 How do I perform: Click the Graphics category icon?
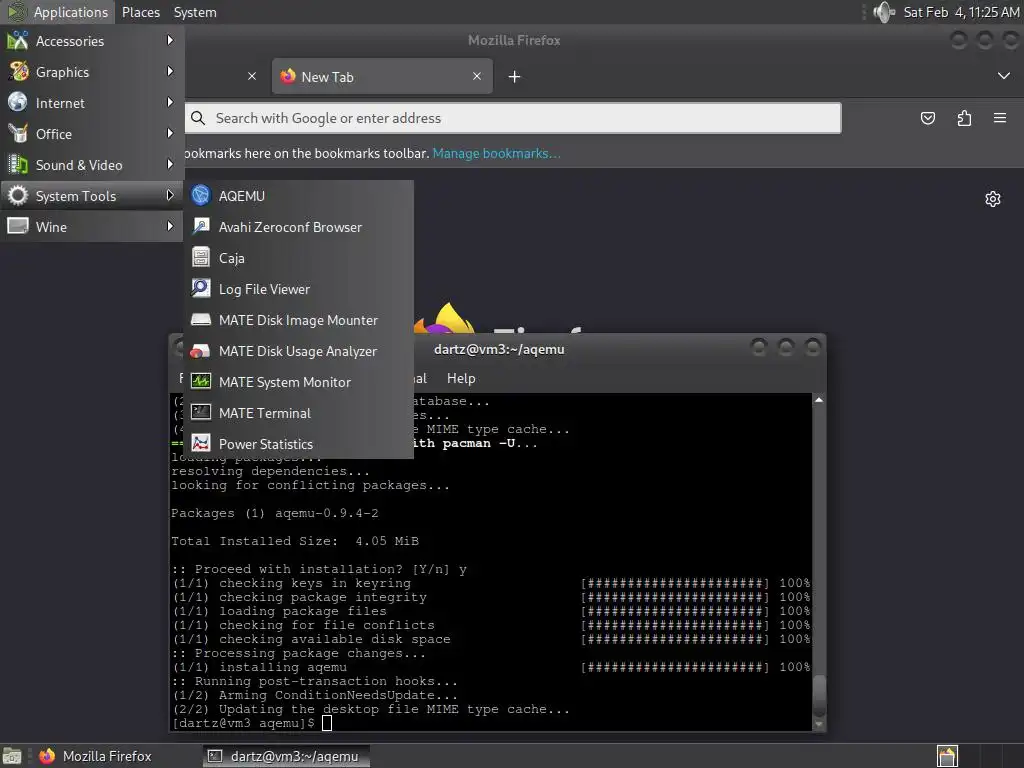[18, 71]
